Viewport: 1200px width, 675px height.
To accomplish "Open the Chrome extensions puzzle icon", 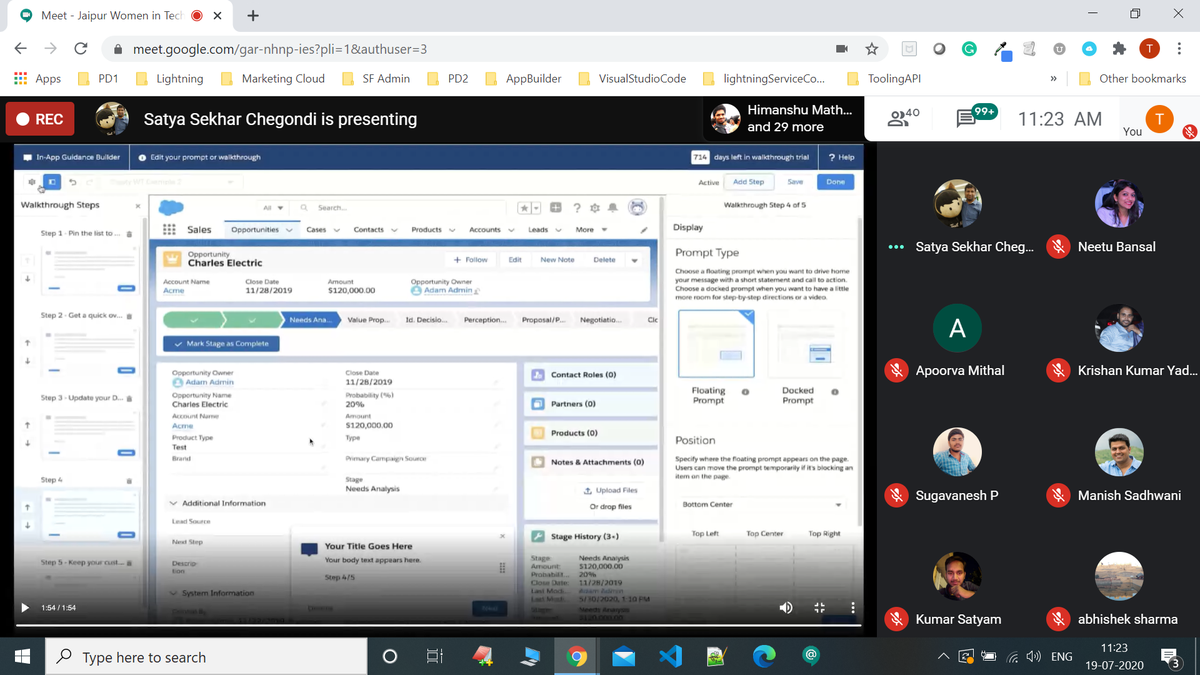I will pos(1119,49).
